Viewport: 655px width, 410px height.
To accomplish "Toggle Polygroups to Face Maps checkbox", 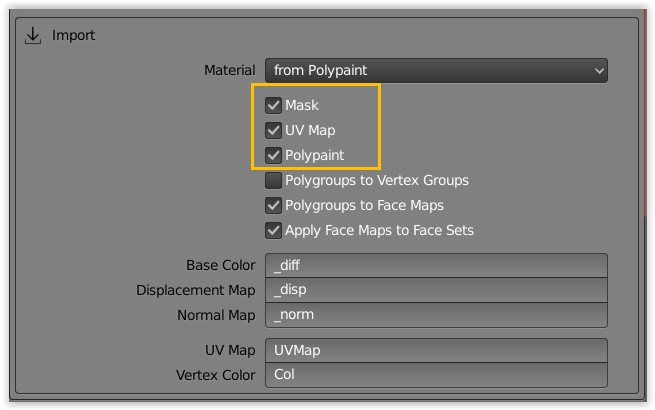I will 273,206.
